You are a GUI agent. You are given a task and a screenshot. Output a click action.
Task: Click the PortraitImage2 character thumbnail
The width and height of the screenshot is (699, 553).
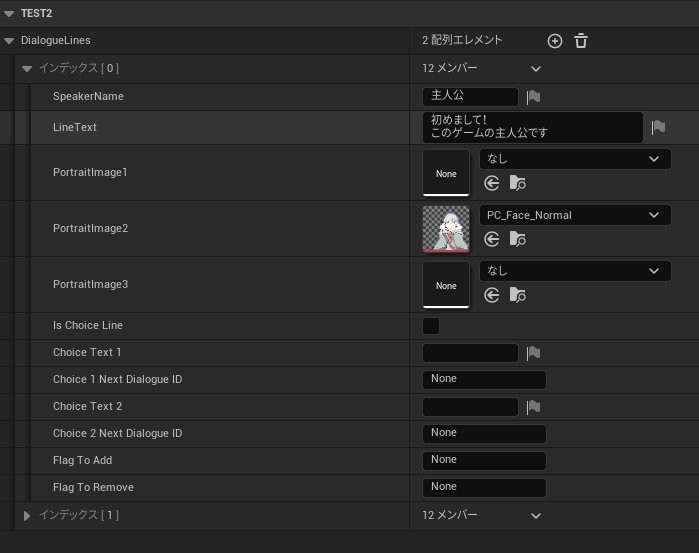446,229
